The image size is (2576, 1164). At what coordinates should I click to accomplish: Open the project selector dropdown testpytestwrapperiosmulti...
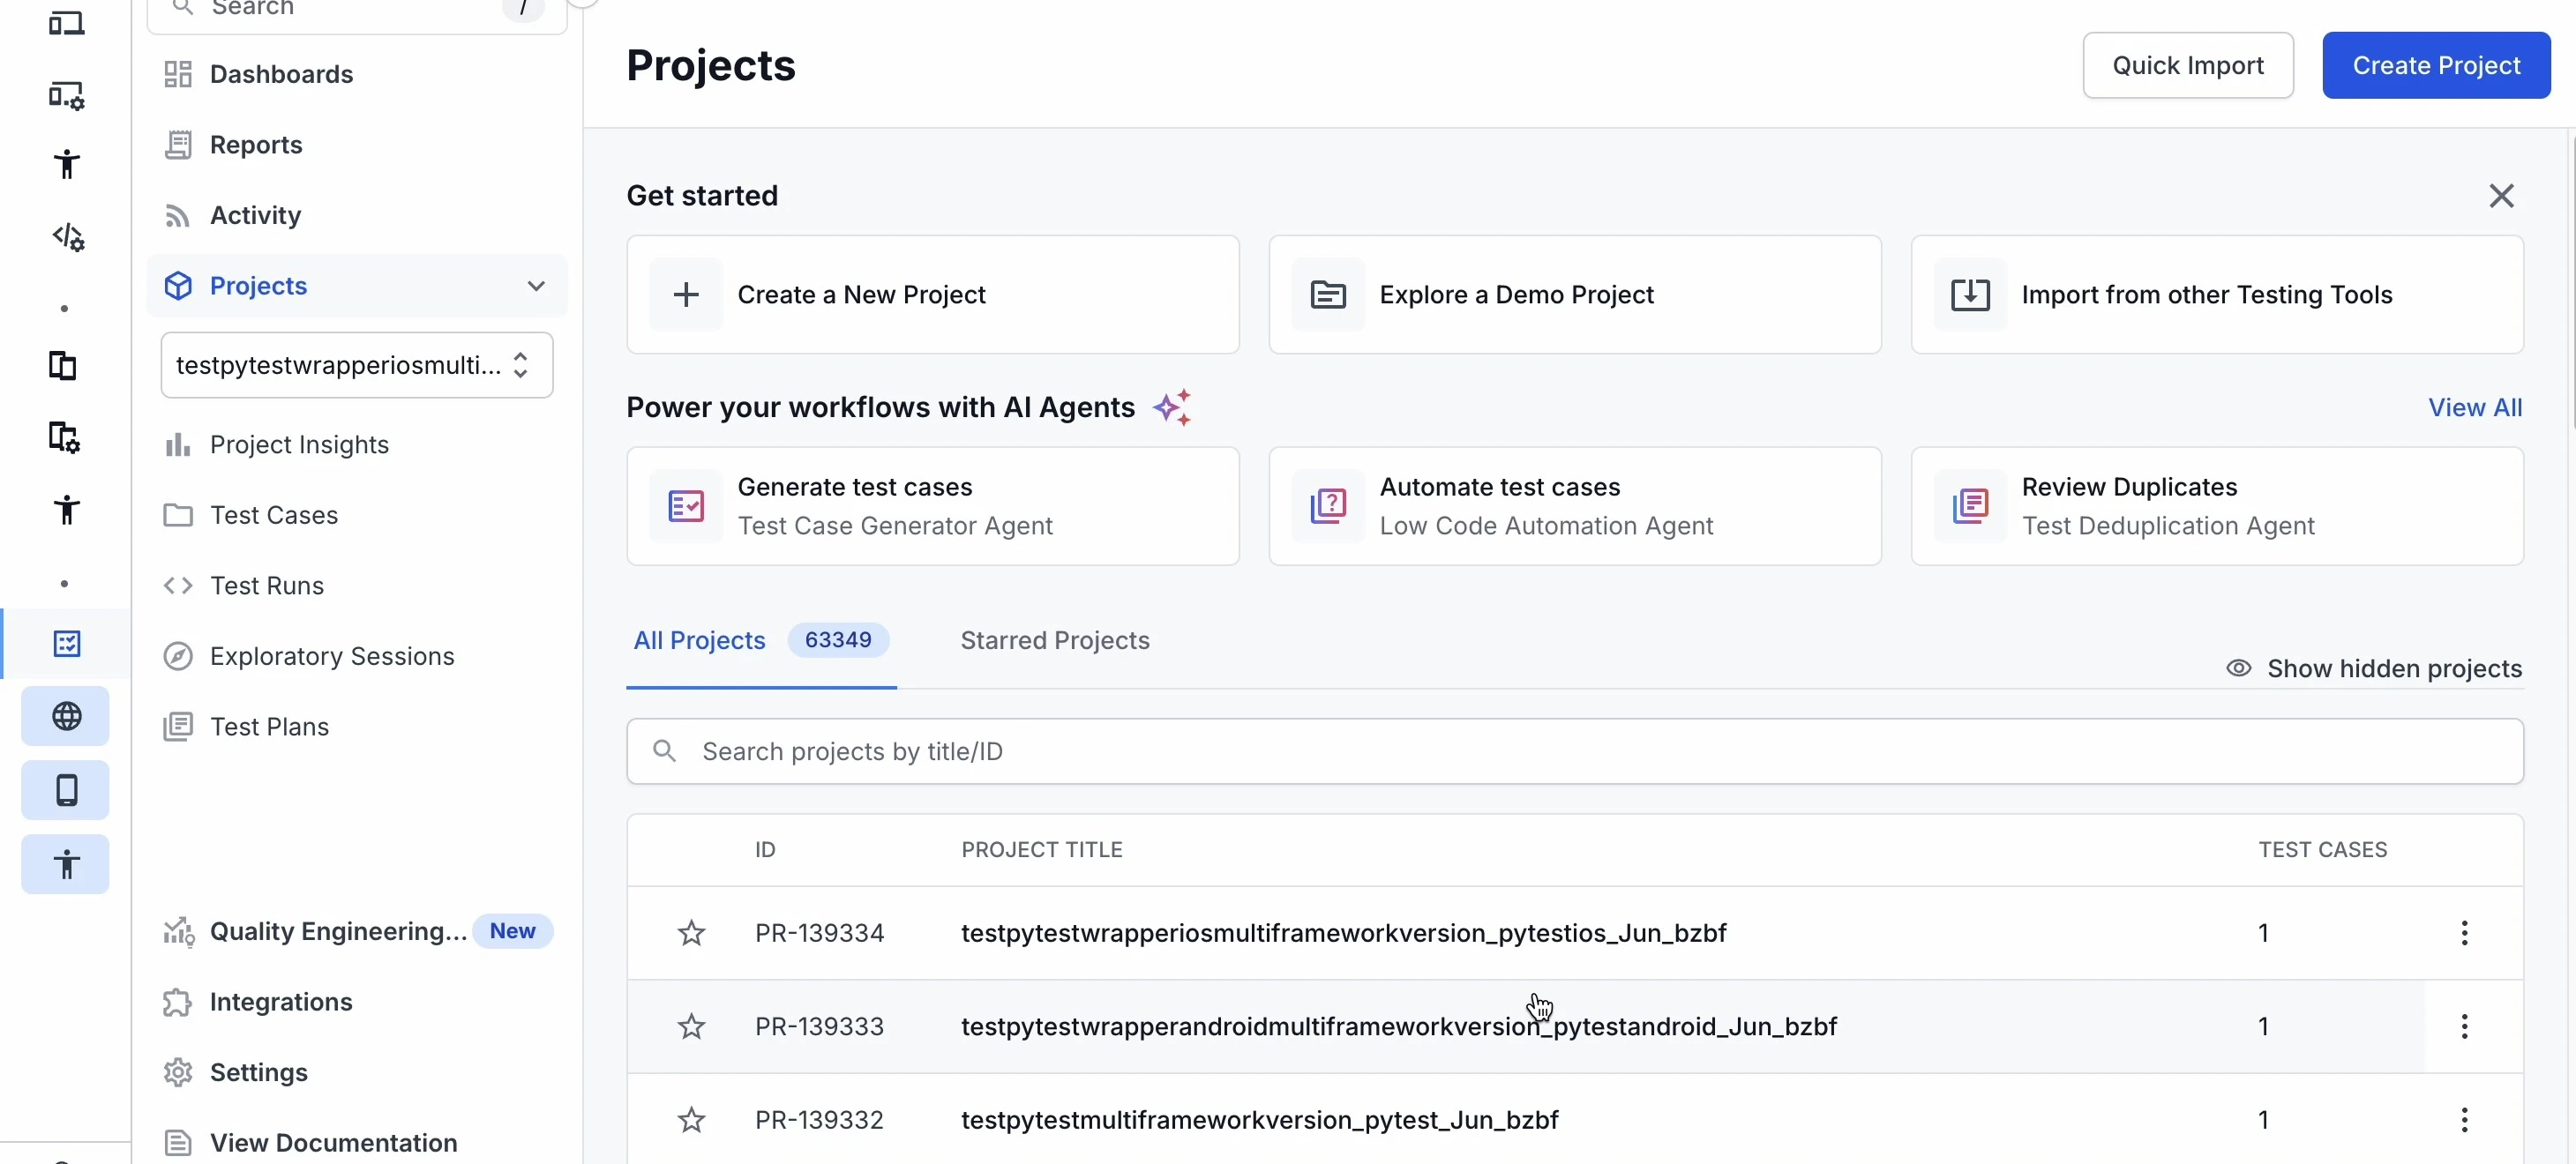357,365
